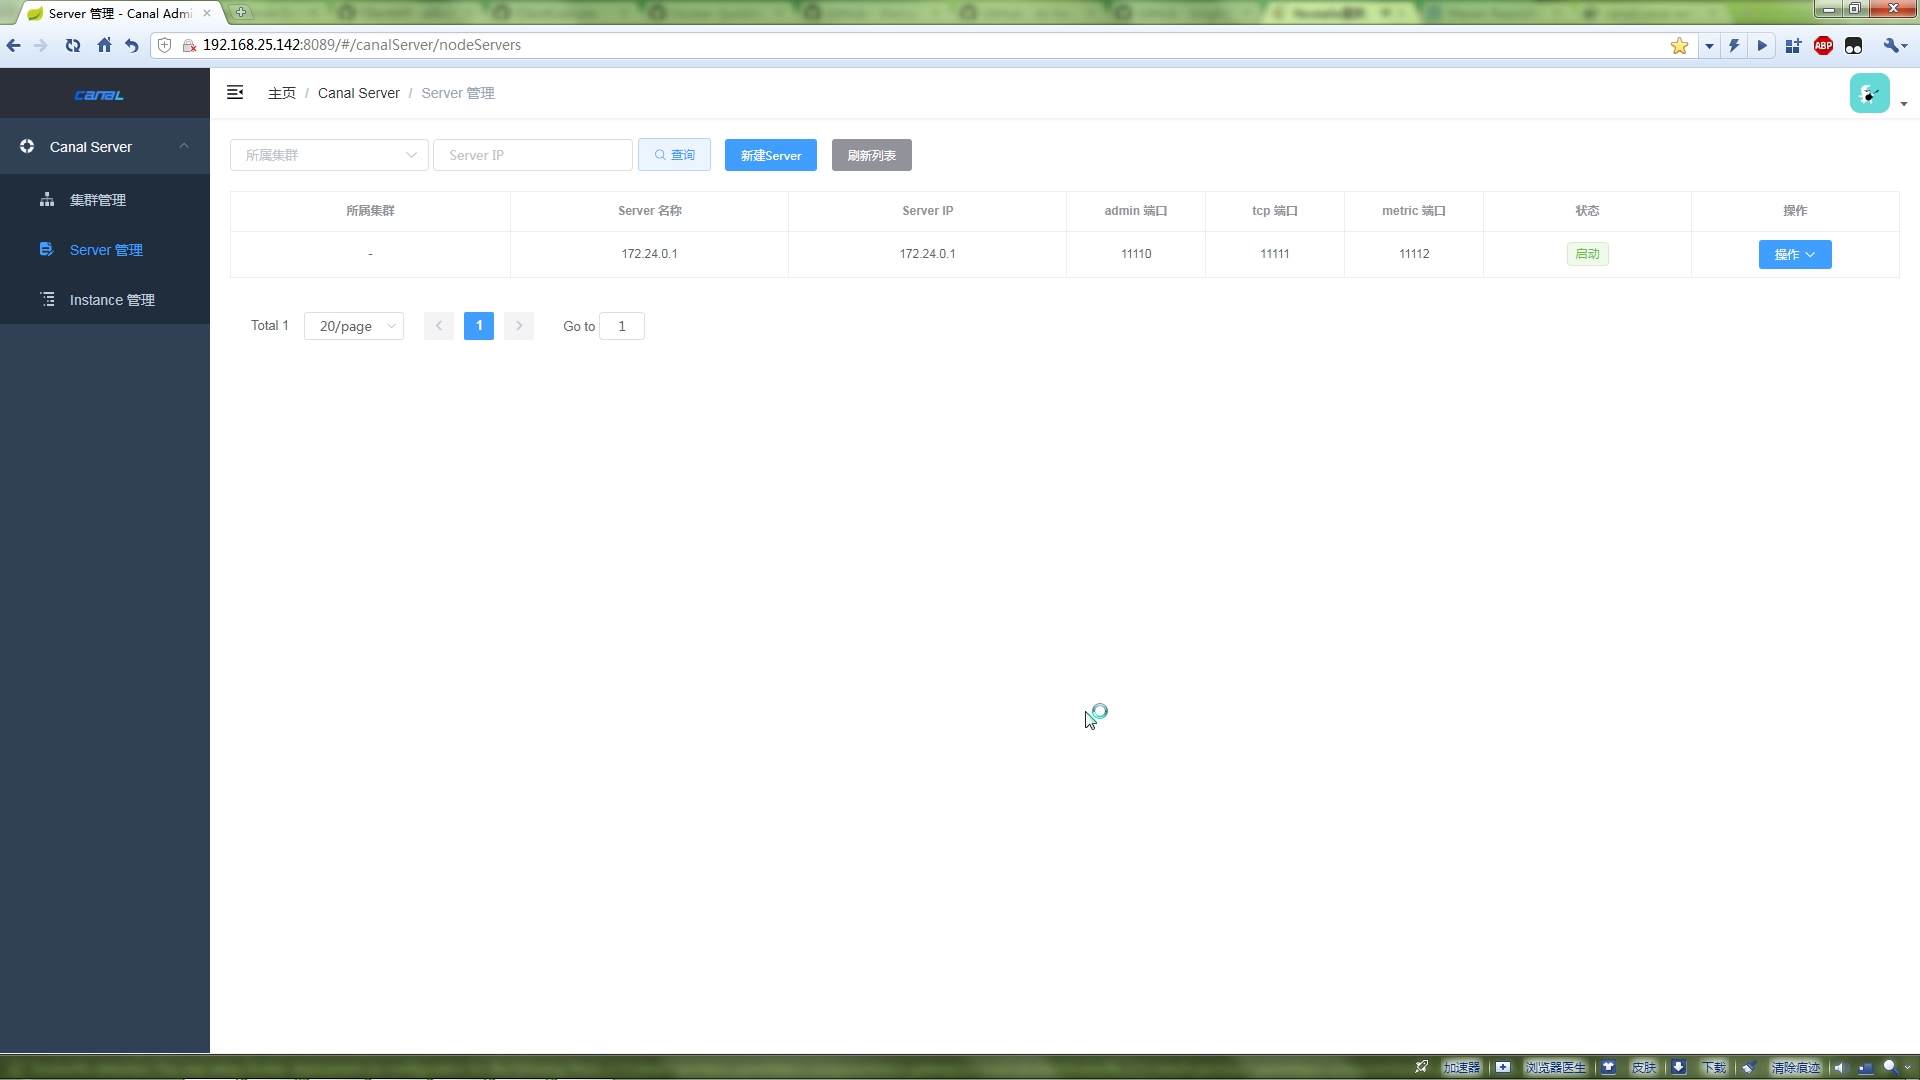
Task: Open 集群管理 in sidebar
Action: coord(97,200)
